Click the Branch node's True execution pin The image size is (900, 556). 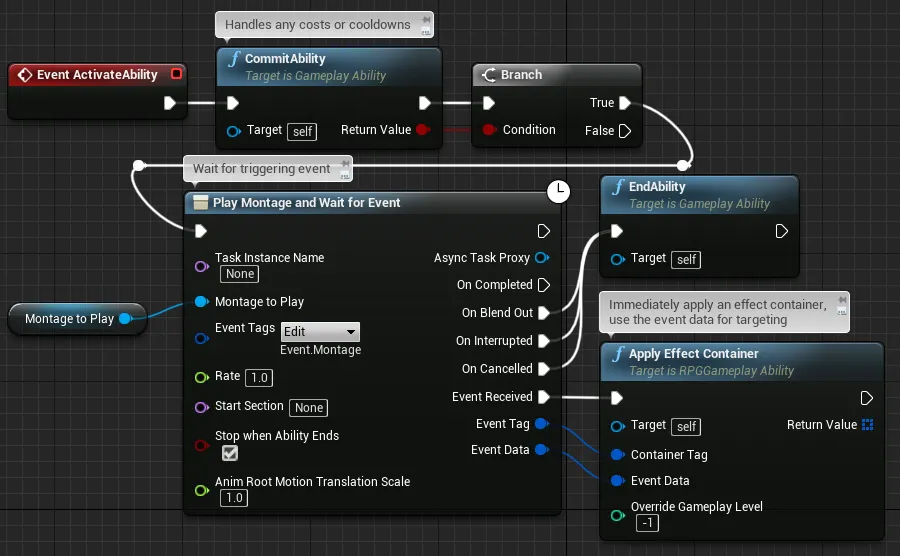[x=625, y=103]
